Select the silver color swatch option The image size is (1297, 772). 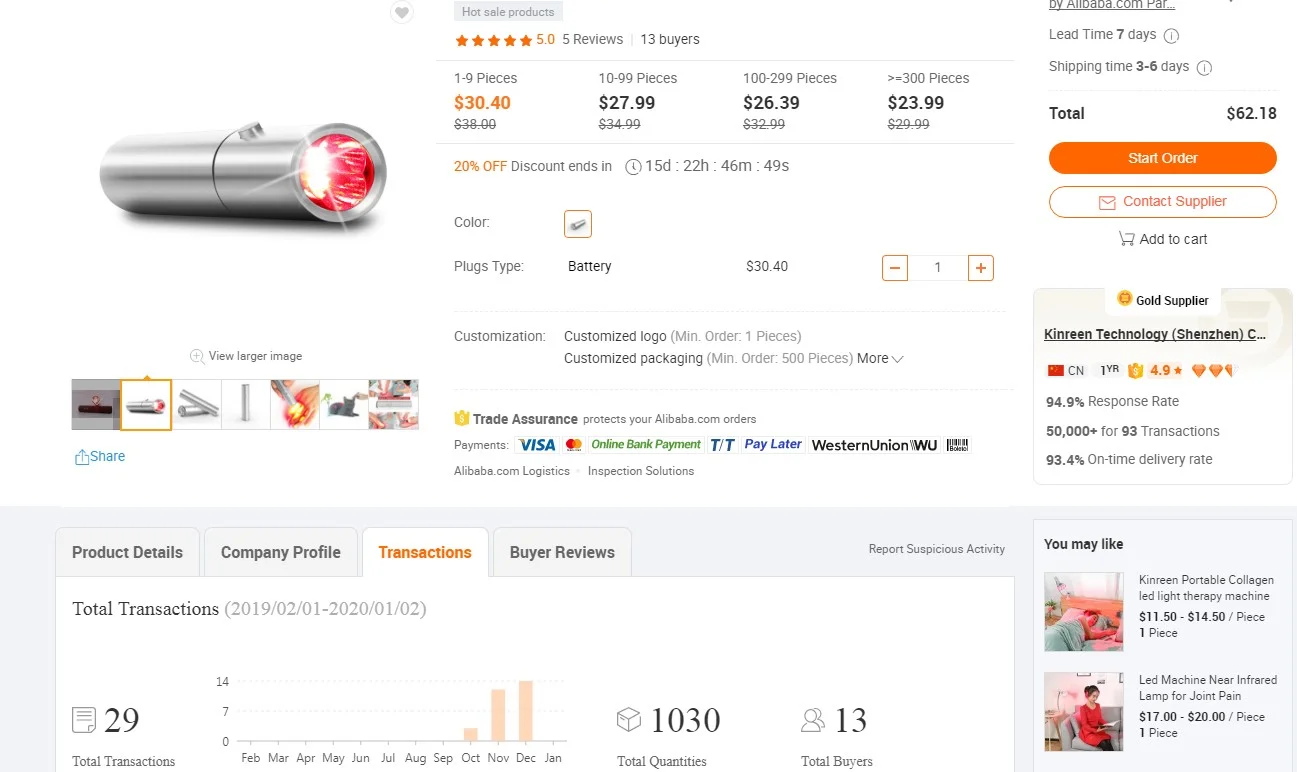(578, 224)
